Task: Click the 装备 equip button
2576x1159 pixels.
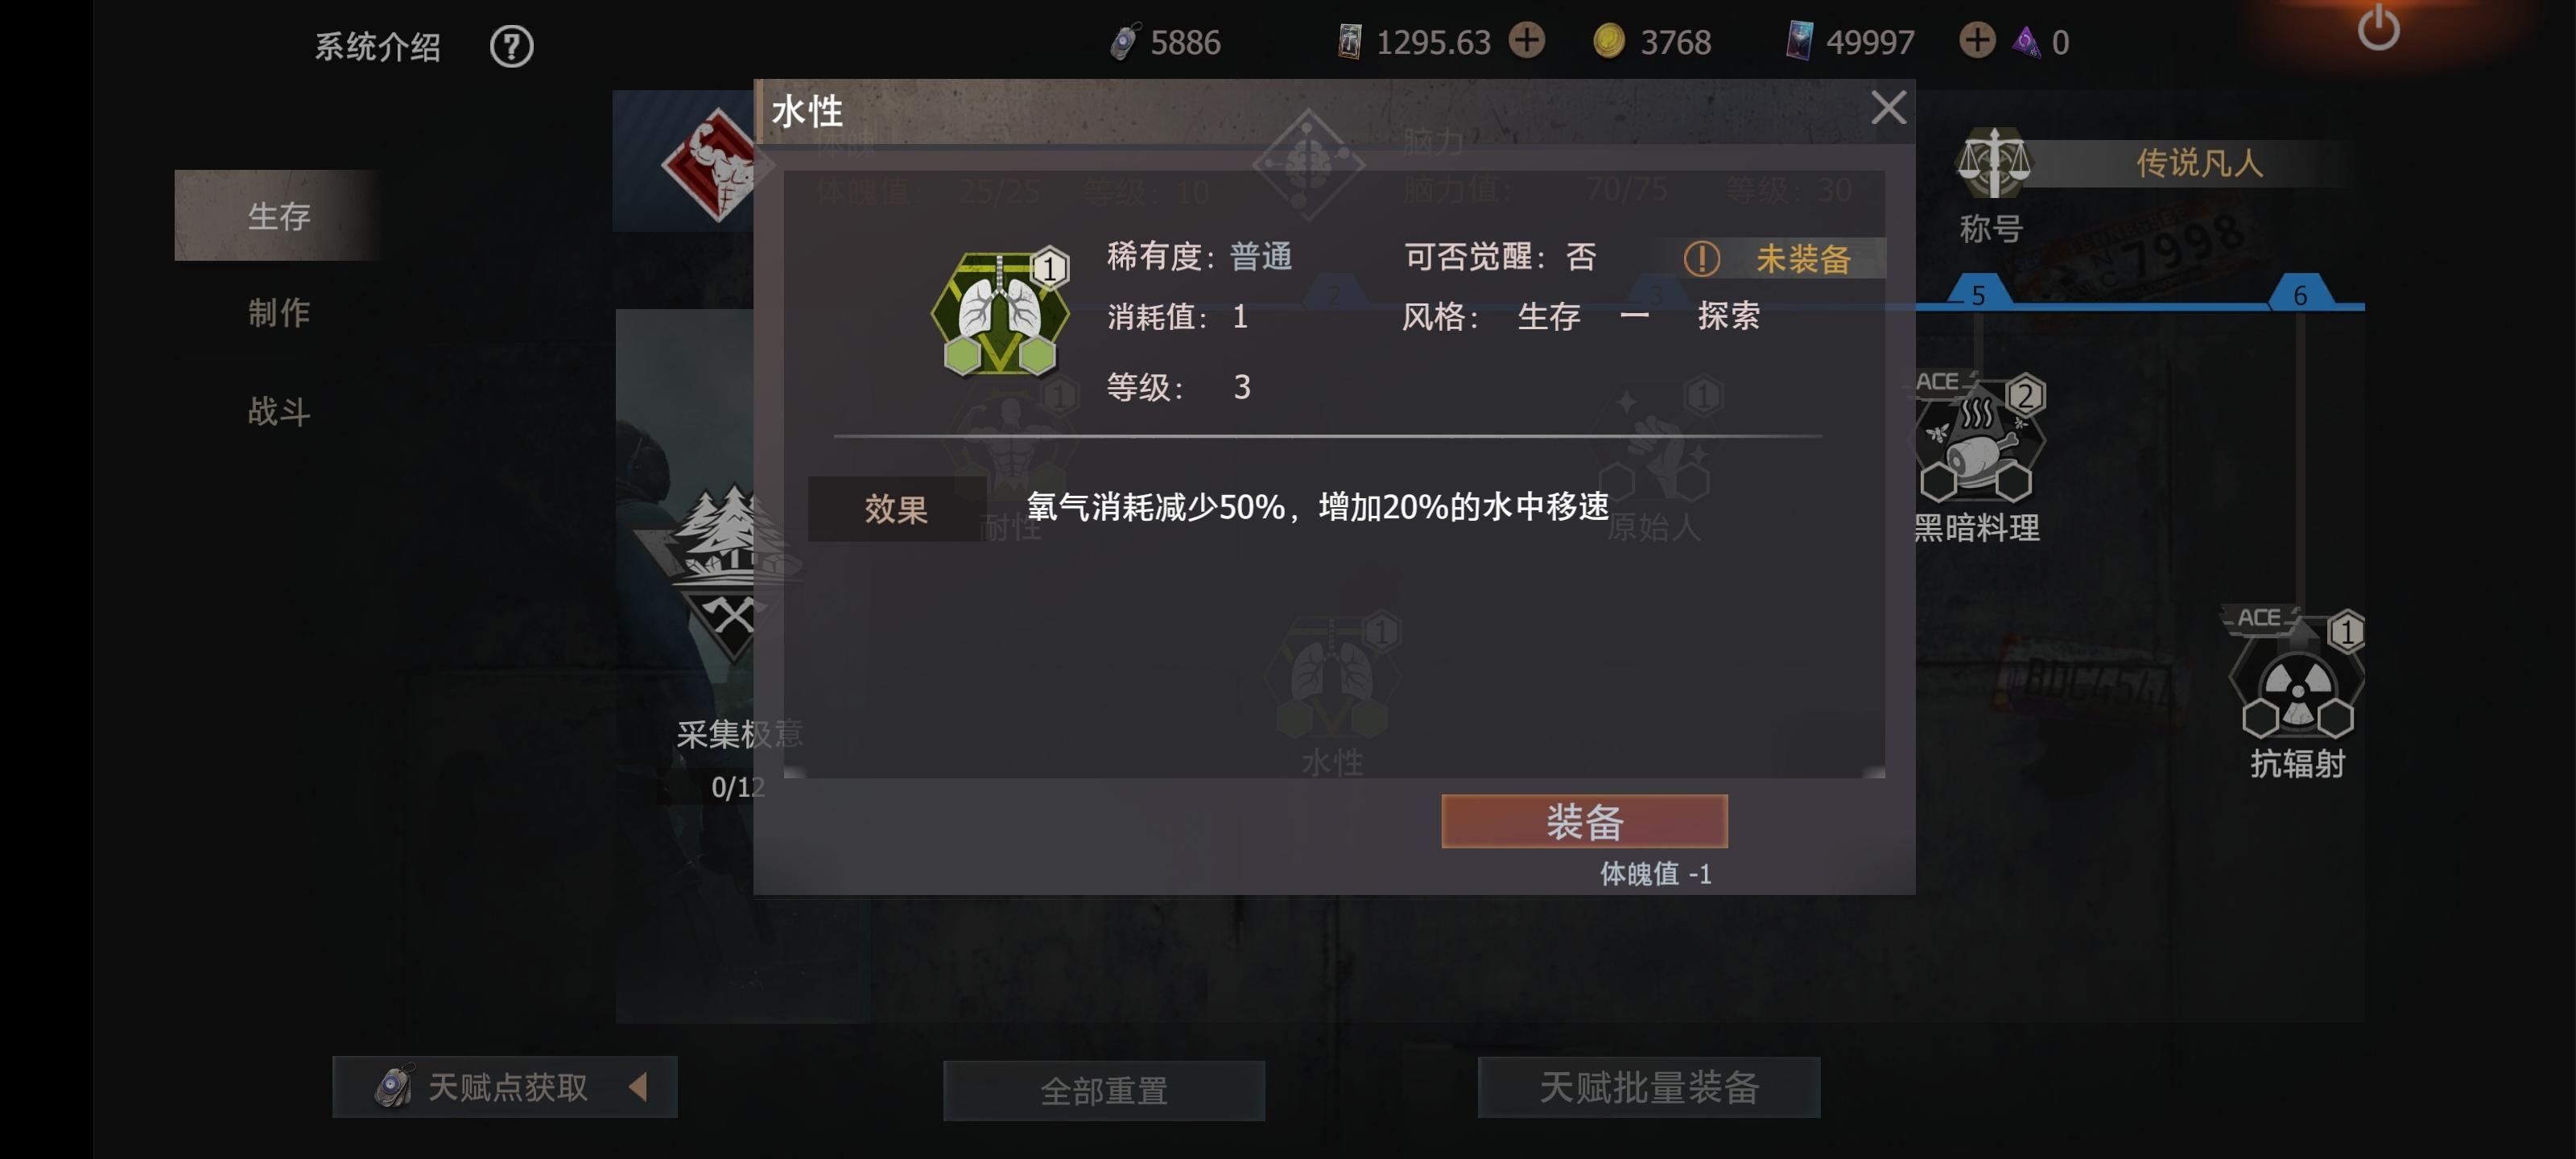Action: click(x=1584, y=821)
